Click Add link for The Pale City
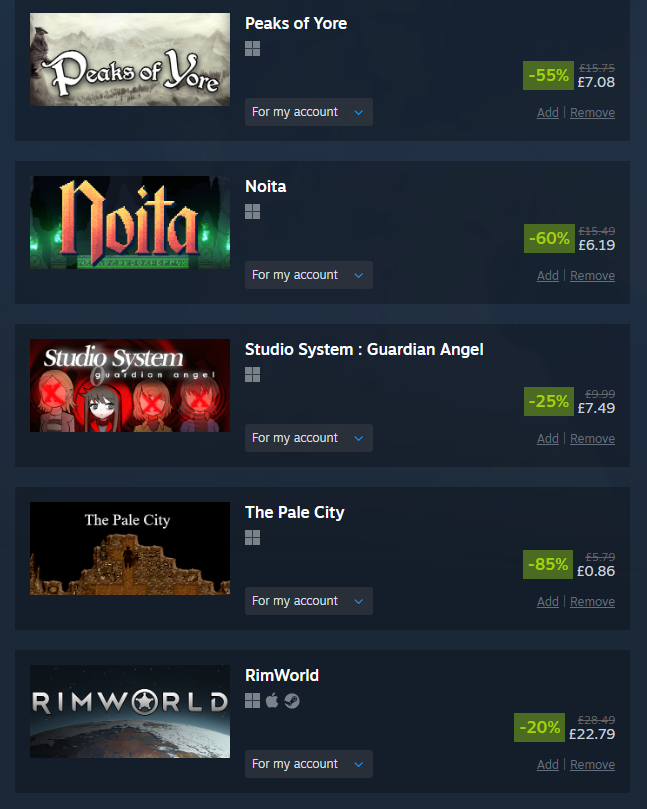This screenshot has width=647, height=809. 547,602
